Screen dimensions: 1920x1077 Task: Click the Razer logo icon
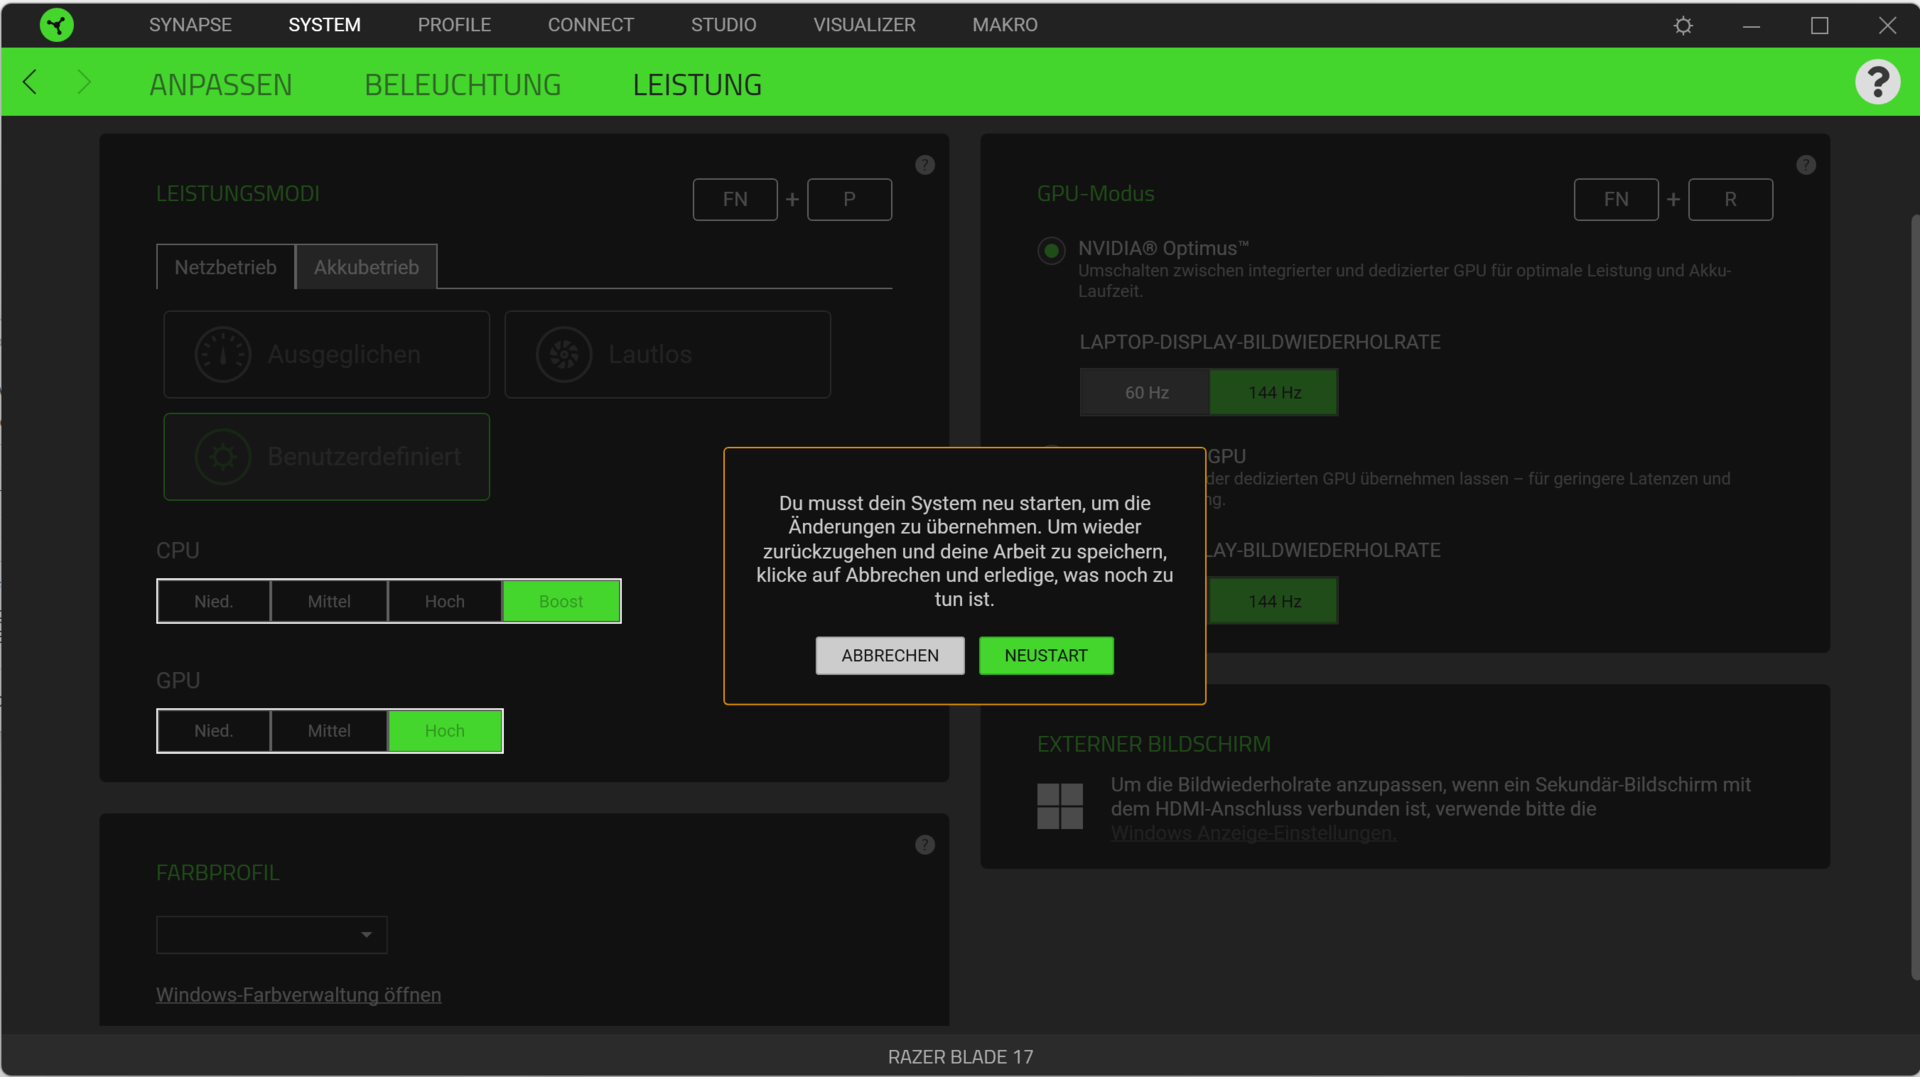[57, 25]
